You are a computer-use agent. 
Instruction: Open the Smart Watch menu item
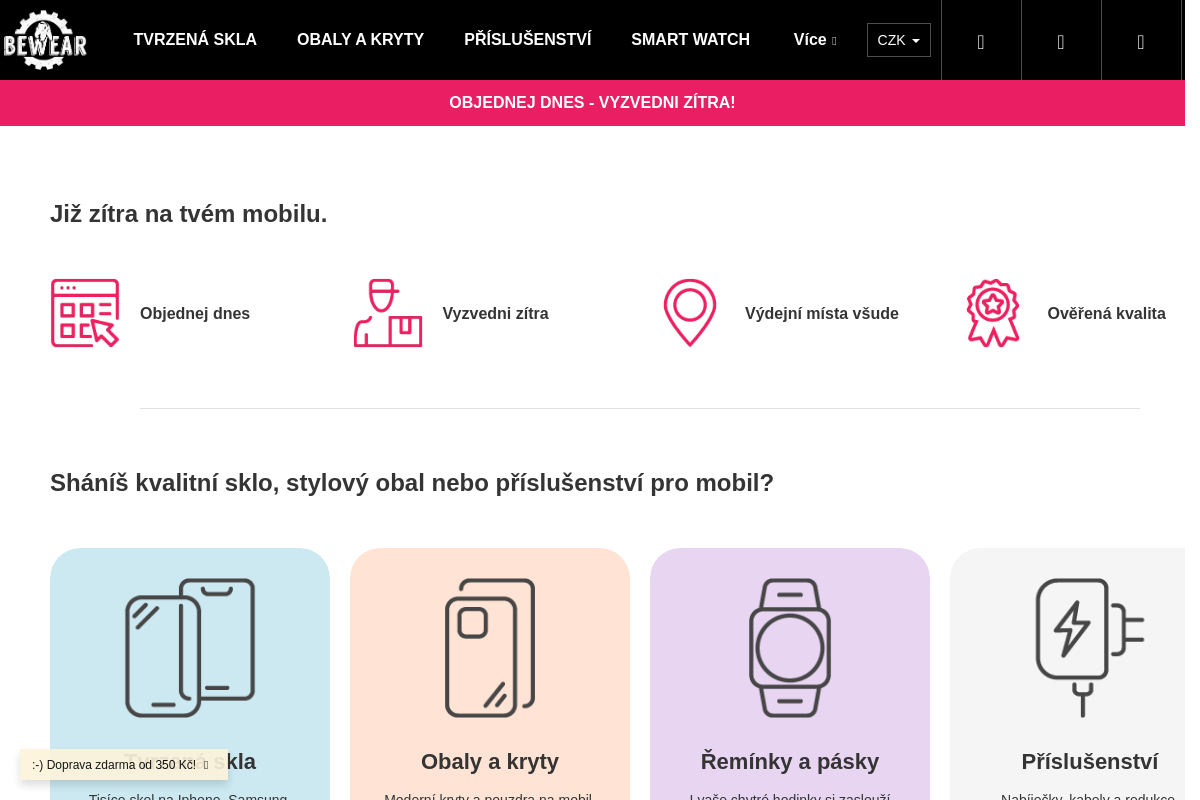[690, 40]
